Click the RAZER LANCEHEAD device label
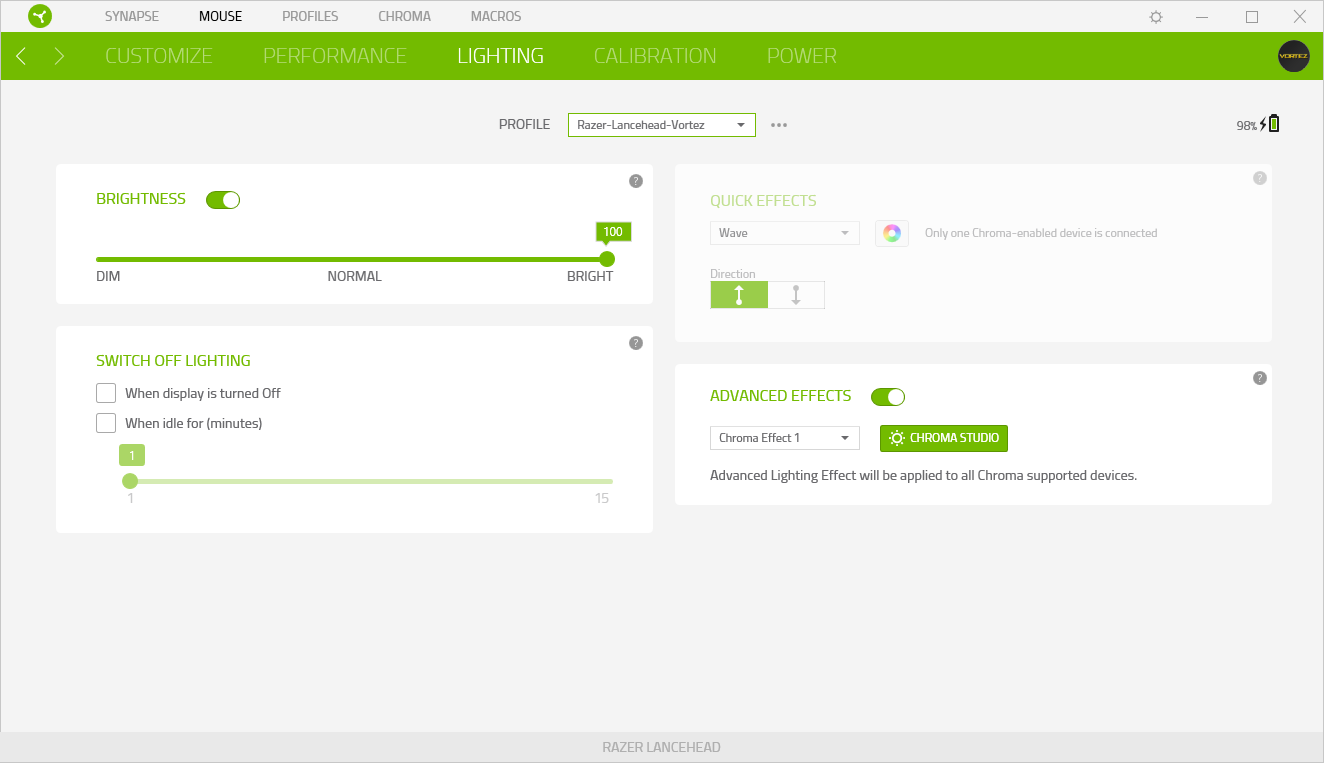Screen dimensions: 1324x763 coord(661,747)
